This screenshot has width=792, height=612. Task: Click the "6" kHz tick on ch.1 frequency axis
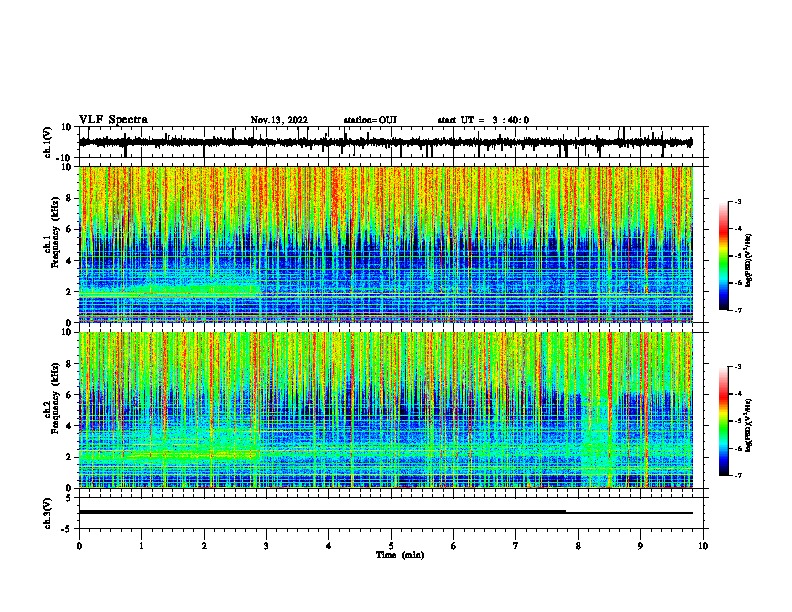tap(69, 229)
